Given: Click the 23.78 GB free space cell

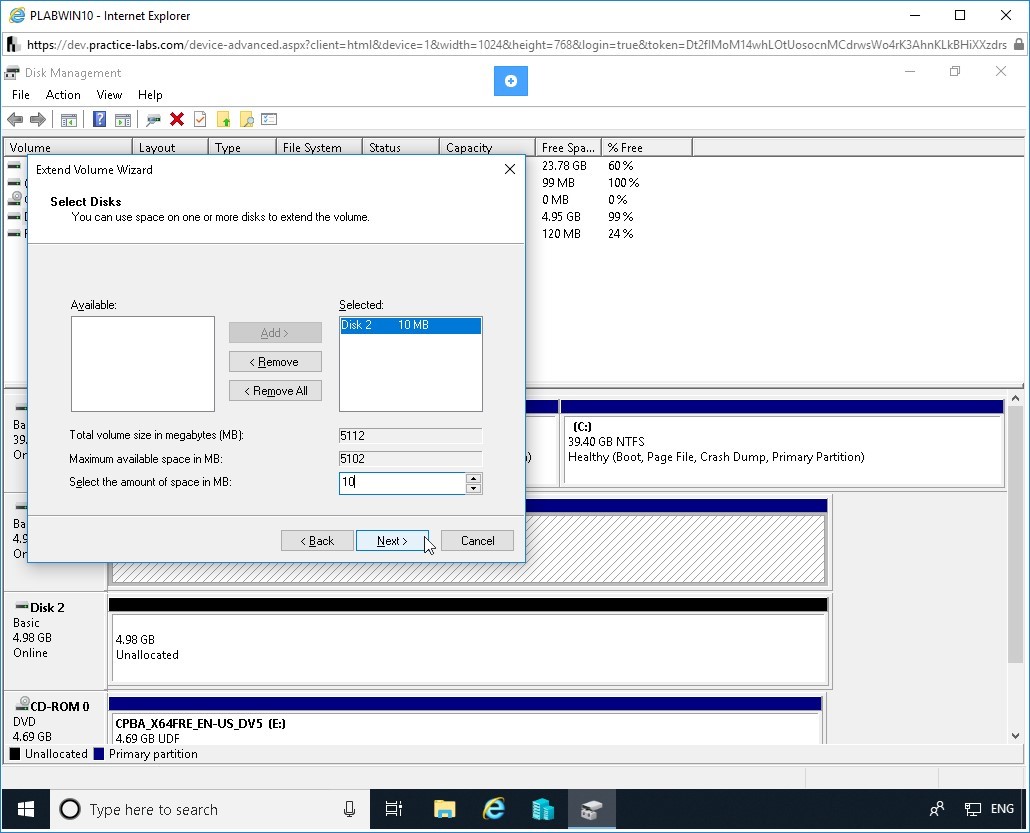Looking at the screenshot, I should 564,166.
